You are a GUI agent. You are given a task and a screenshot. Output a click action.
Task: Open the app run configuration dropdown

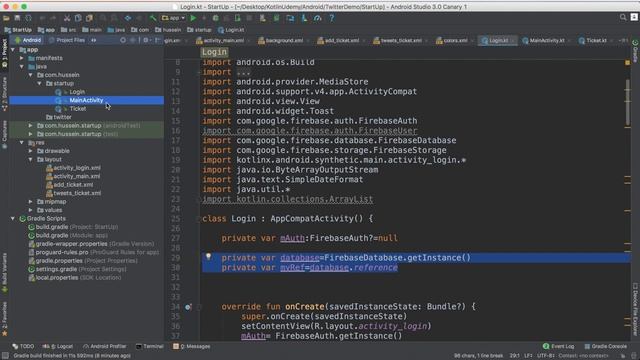(x=173, y=18)
